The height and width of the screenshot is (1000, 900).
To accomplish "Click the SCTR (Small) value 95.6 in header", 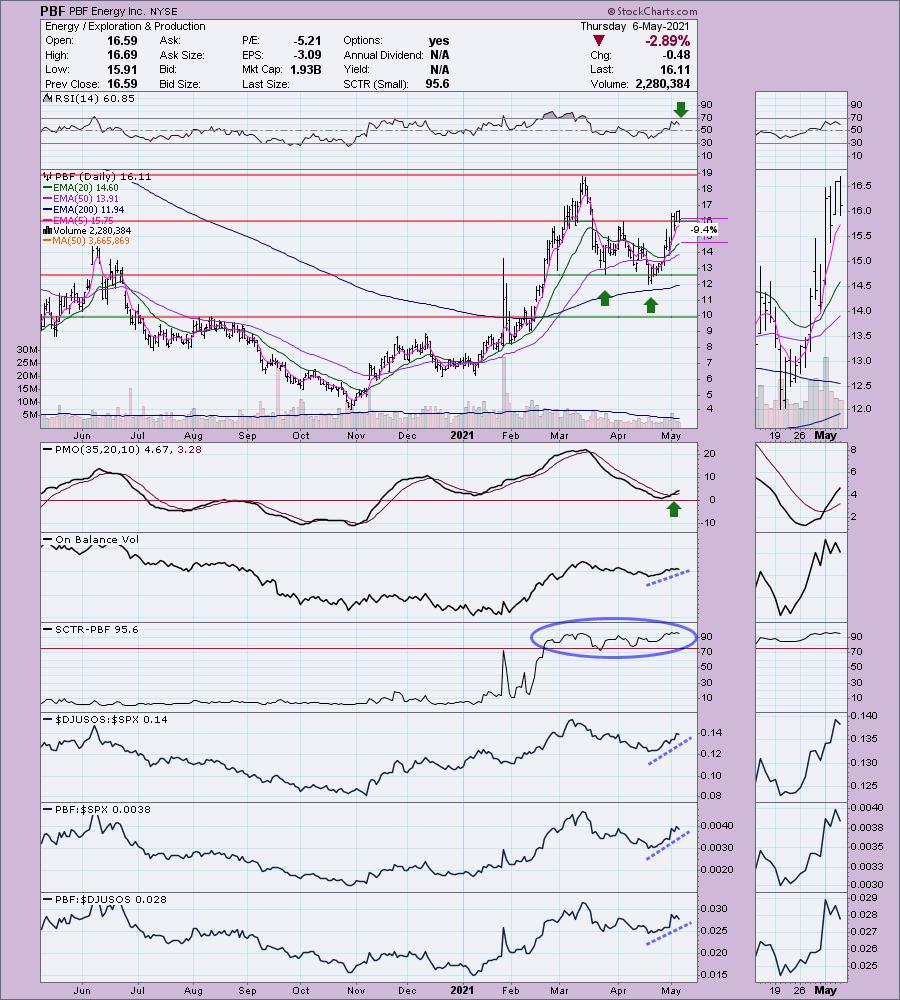I will [x=437, y=84].
